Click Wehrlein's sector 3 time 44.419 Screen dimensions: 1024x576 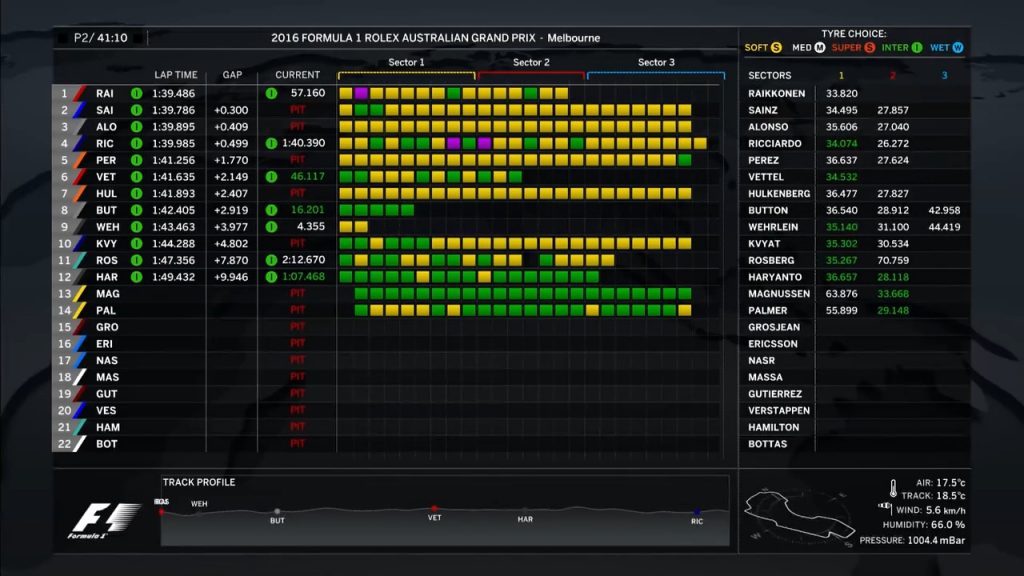coord(944,227)
